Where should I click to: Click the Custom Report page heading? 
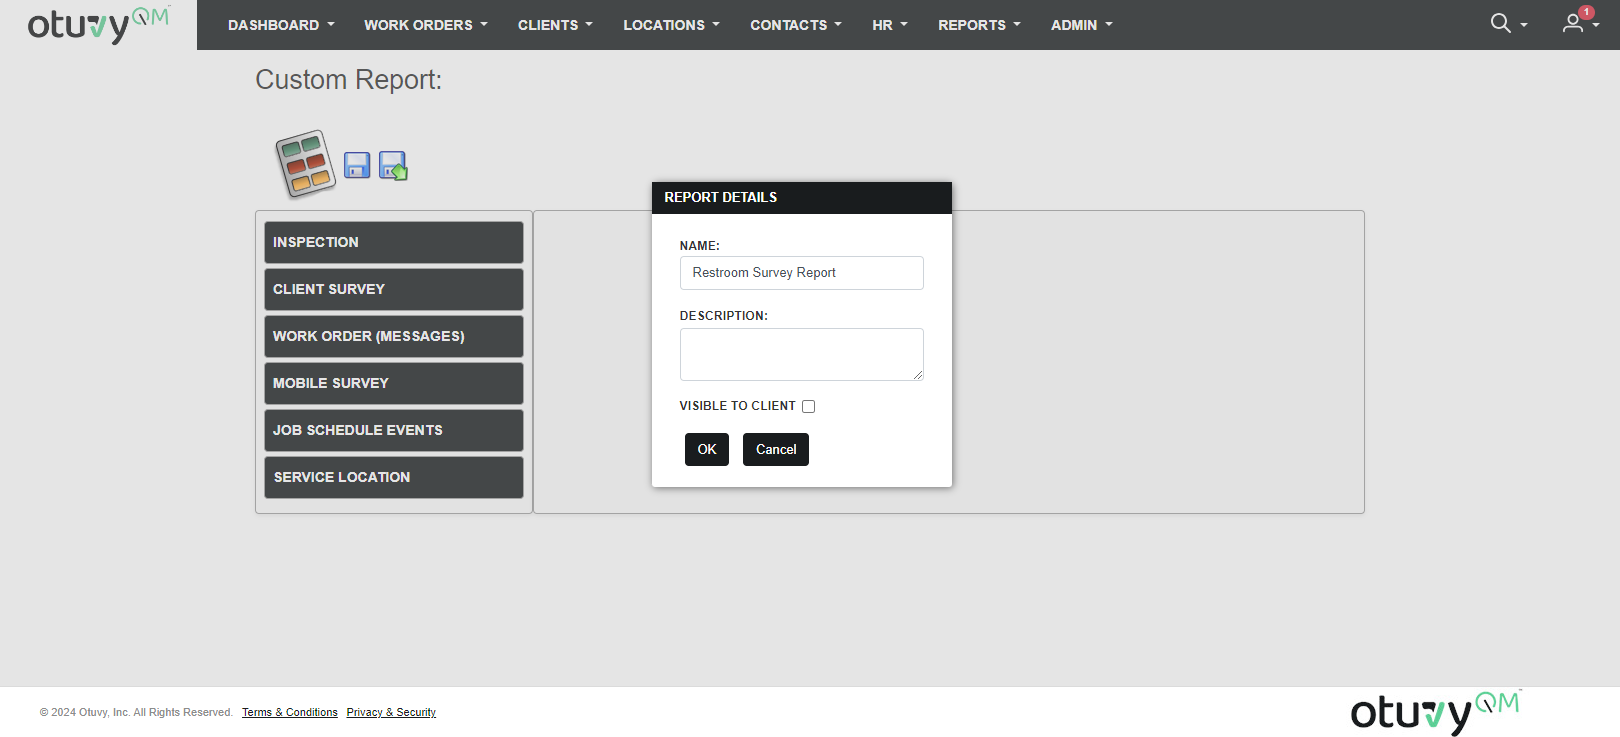tap(348, 80)
